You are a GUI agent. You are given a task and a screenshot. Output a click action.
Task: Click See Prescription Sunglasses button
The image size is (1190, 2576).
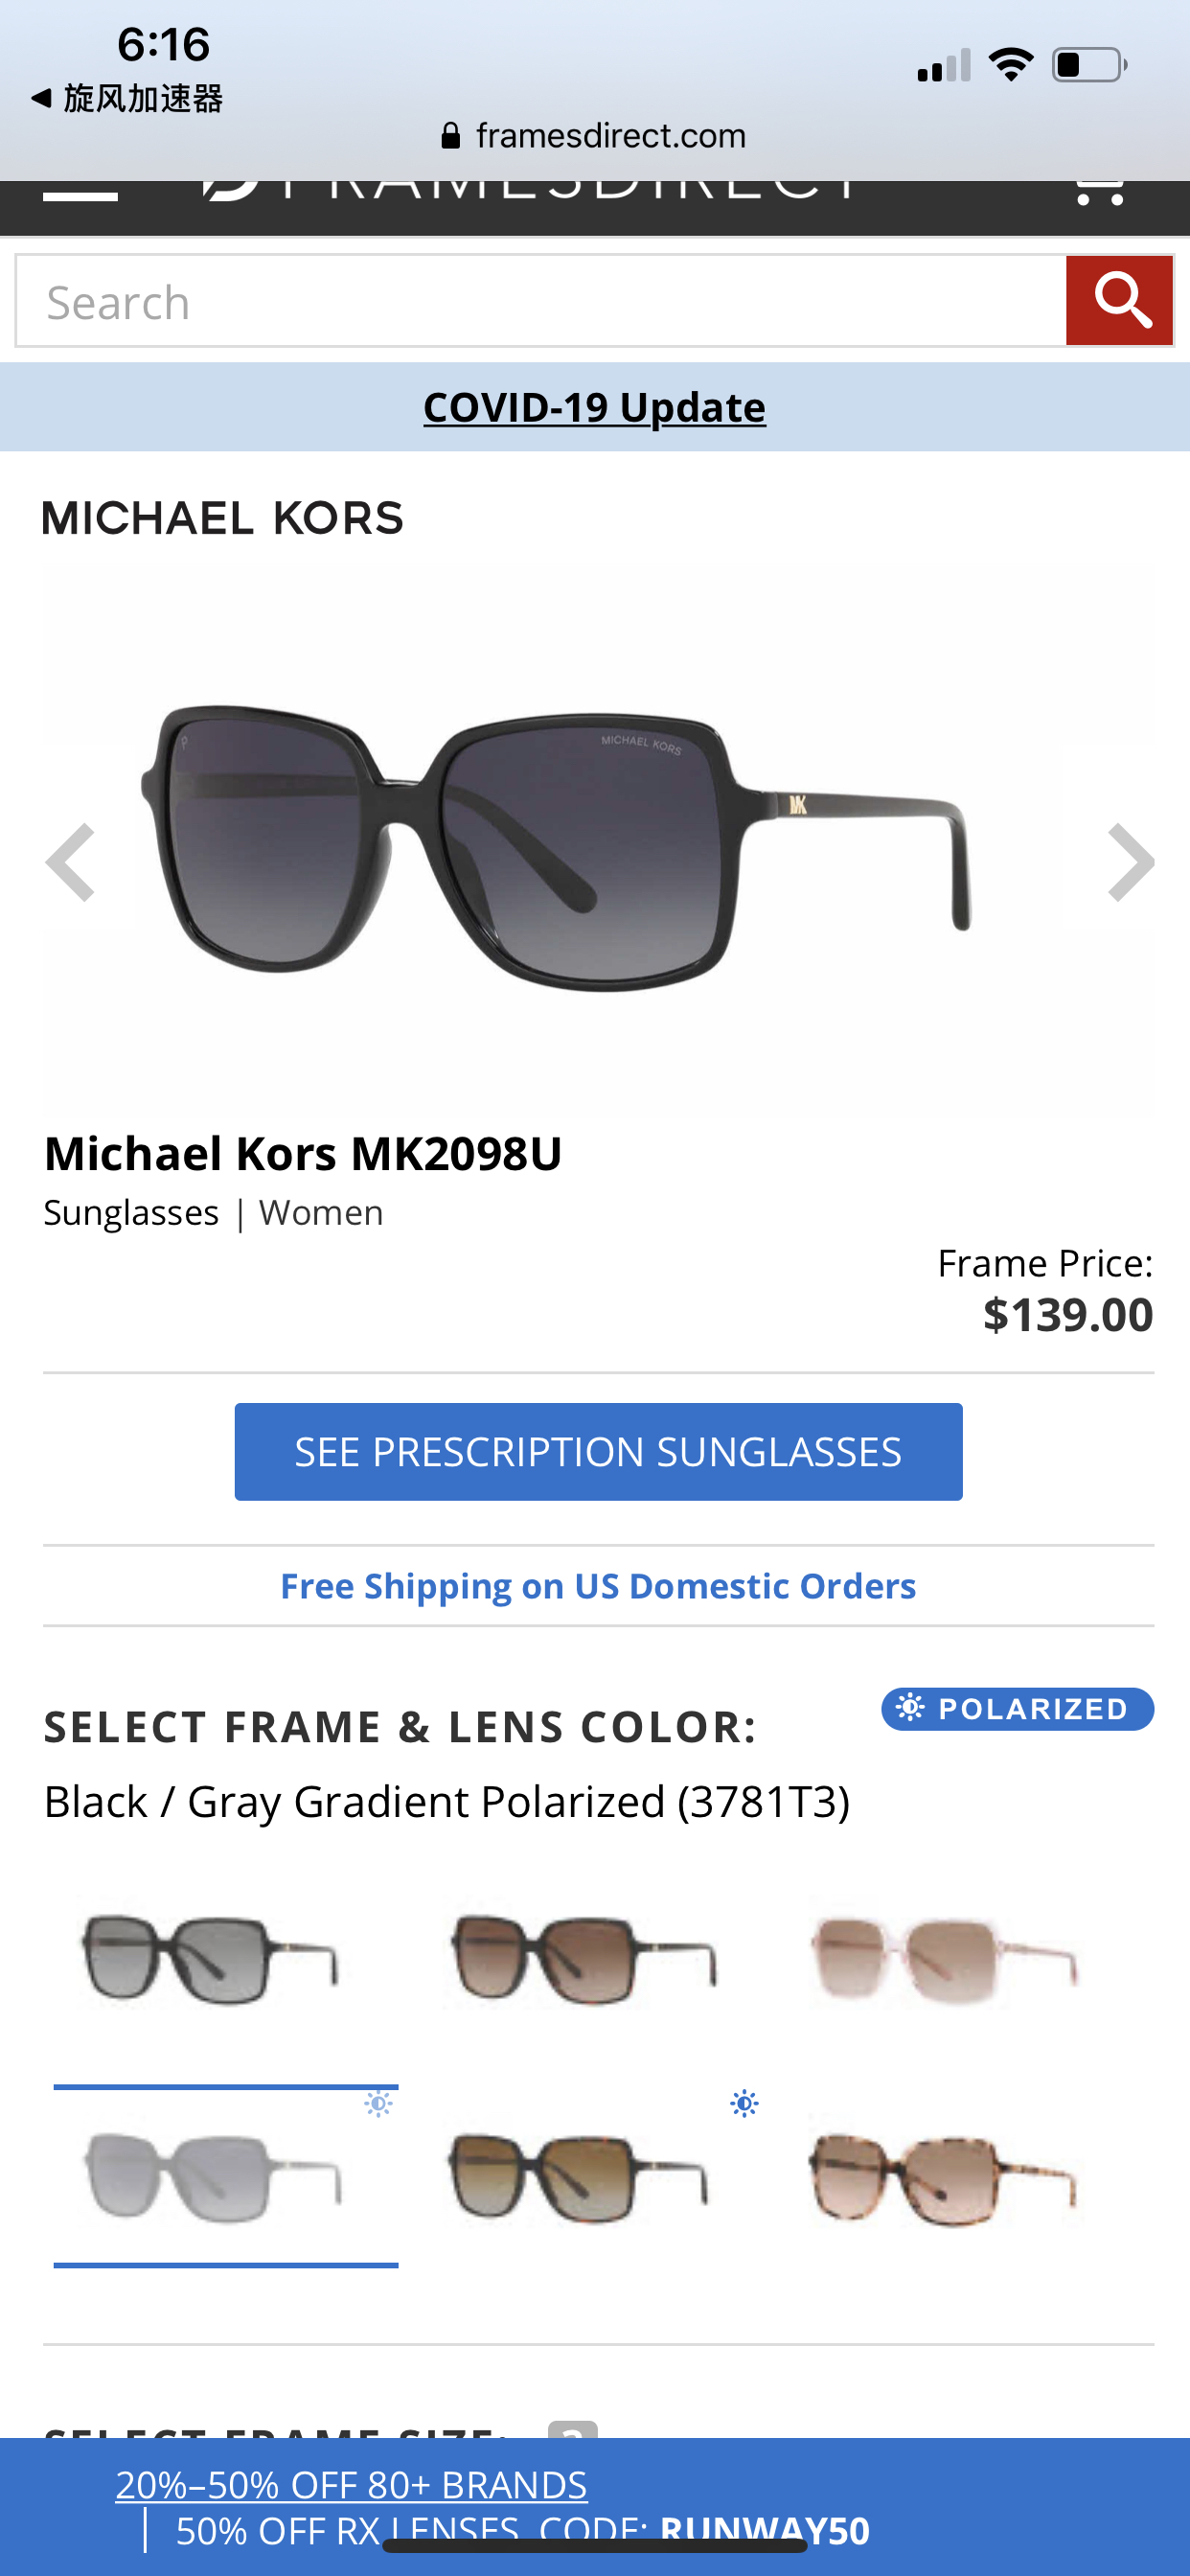598,1451
